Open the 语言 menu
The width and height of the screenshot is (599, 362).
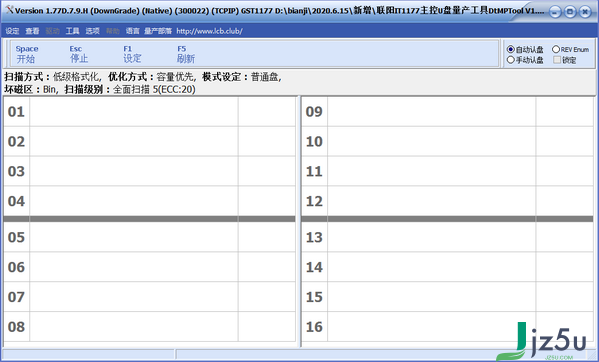tap(133, 31)
